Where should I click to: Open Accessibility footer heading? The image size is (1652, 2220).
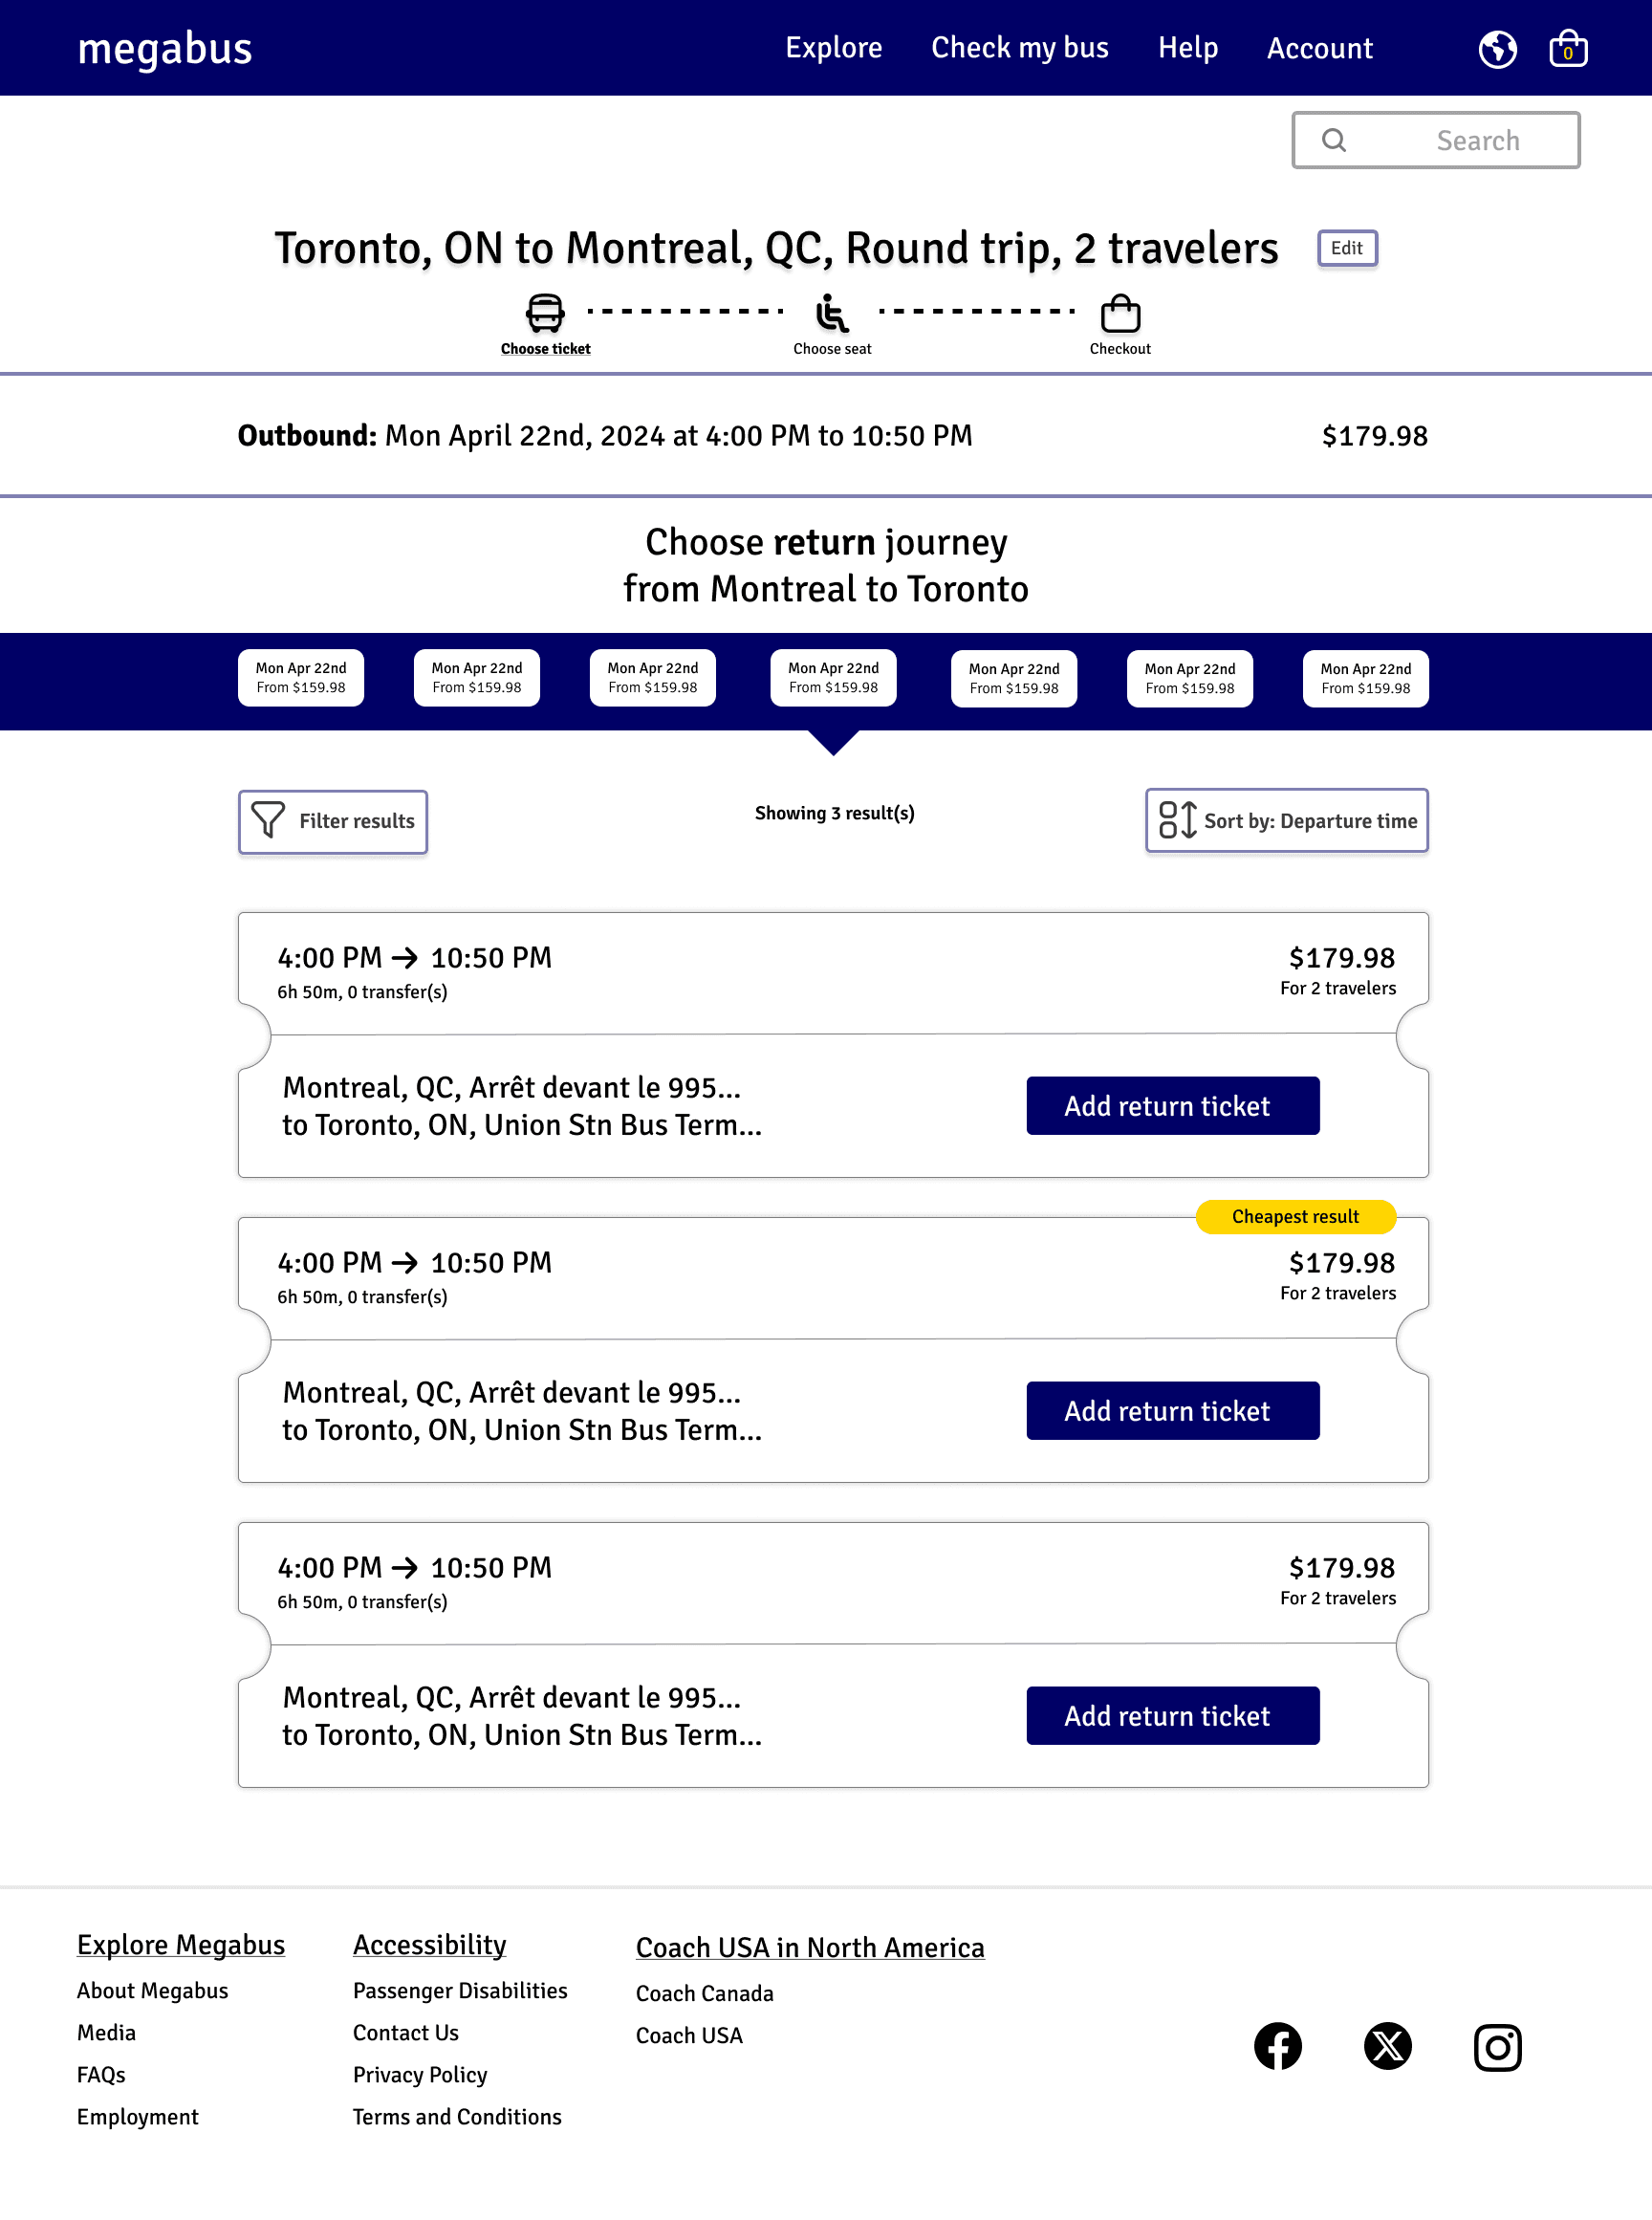pos(429,1945)
